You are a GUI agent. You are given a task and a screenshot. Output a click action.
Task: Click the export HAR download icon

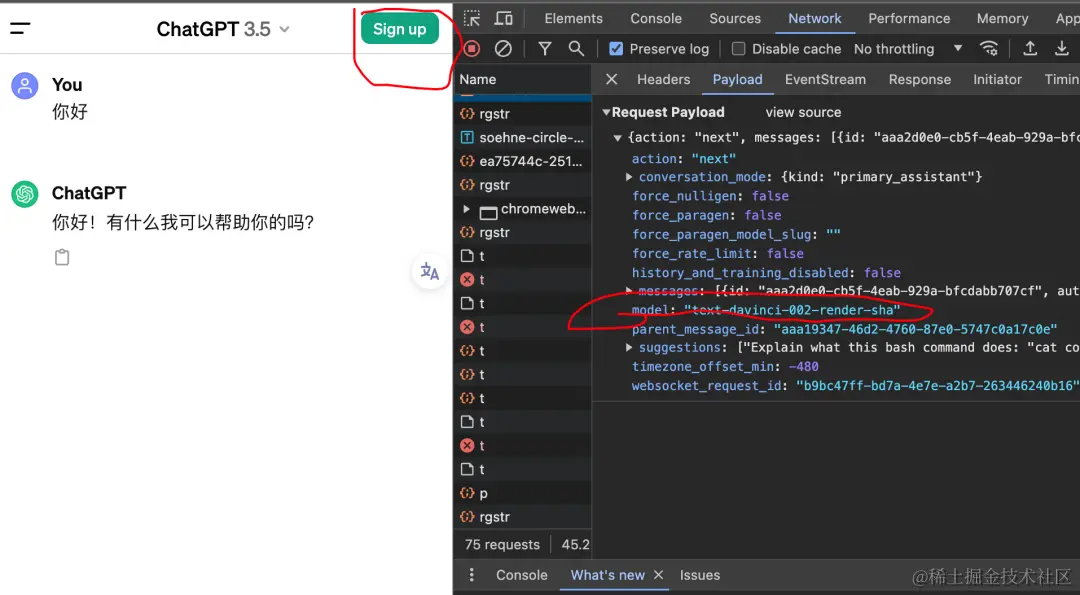1061,49
